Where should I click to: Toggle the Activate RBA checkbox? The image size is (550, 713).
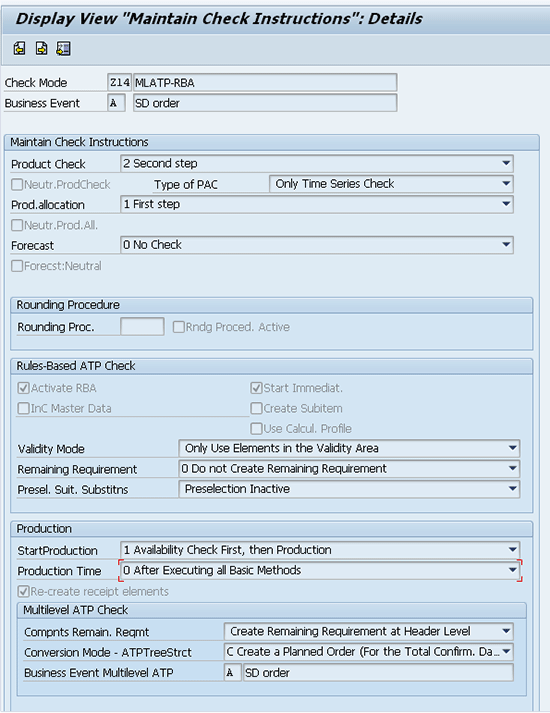23,388
